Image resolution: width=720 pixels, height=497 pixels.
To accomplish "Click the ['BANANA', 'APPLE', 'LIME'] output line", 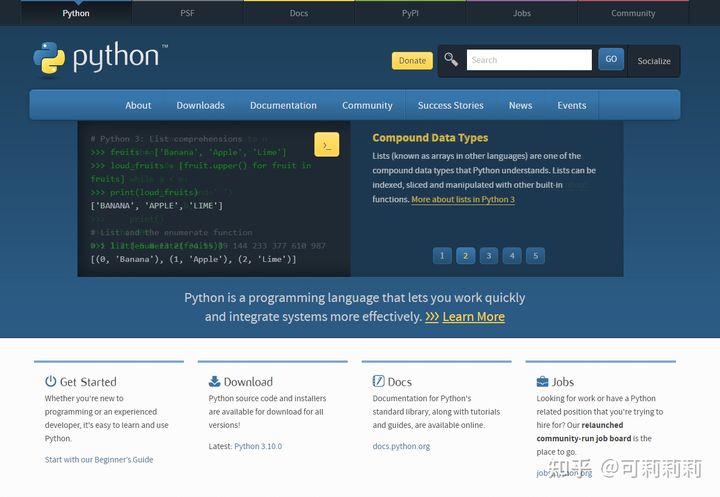I will point(157,206).
